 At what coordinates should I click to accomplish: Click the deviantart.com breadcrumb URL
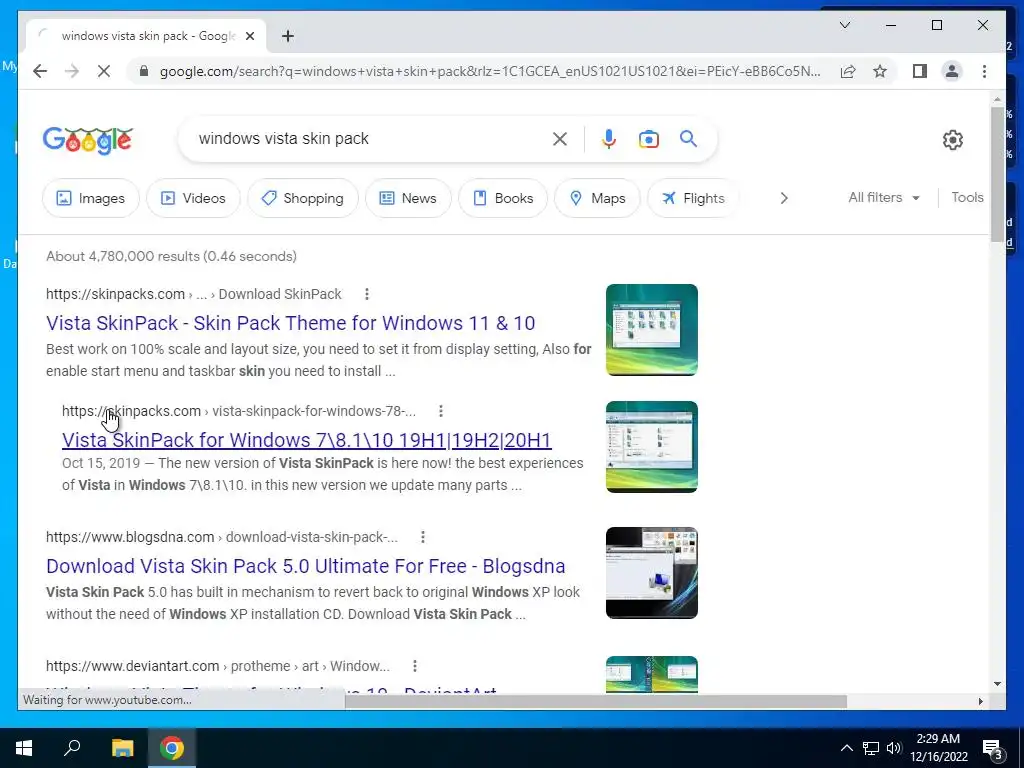click(217, 666)
